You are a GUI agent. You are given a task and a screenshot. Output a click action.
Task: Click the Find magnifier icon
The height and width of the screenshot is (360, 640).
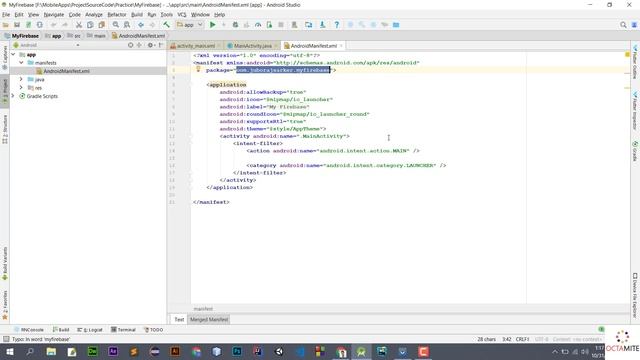[x=116, y=25]
